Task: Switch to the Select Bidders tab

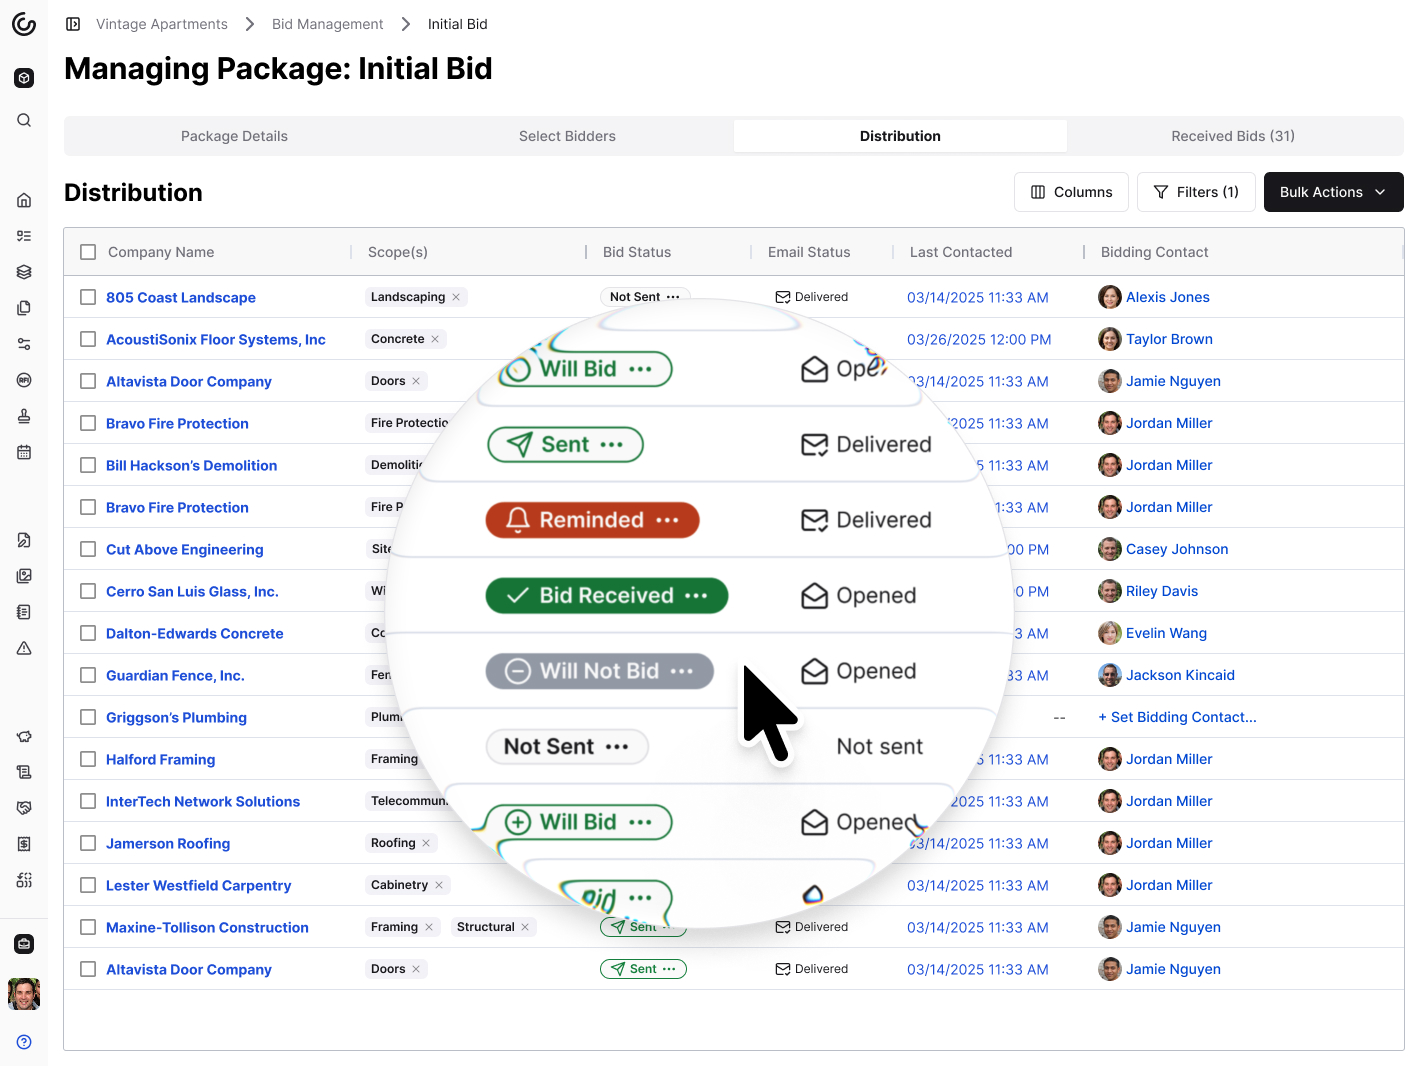Action: (567, 136)
